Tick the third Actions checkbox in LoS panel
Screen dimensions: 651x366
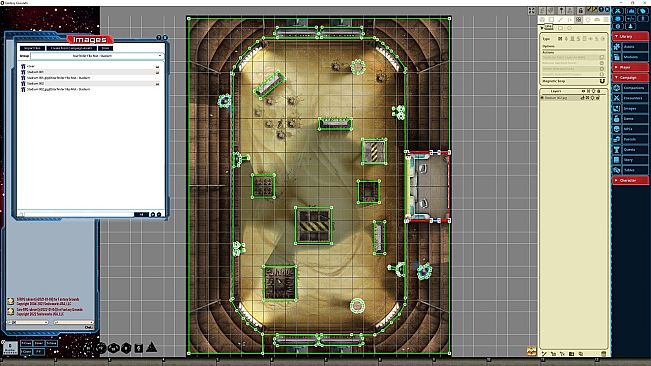[602, 69]
